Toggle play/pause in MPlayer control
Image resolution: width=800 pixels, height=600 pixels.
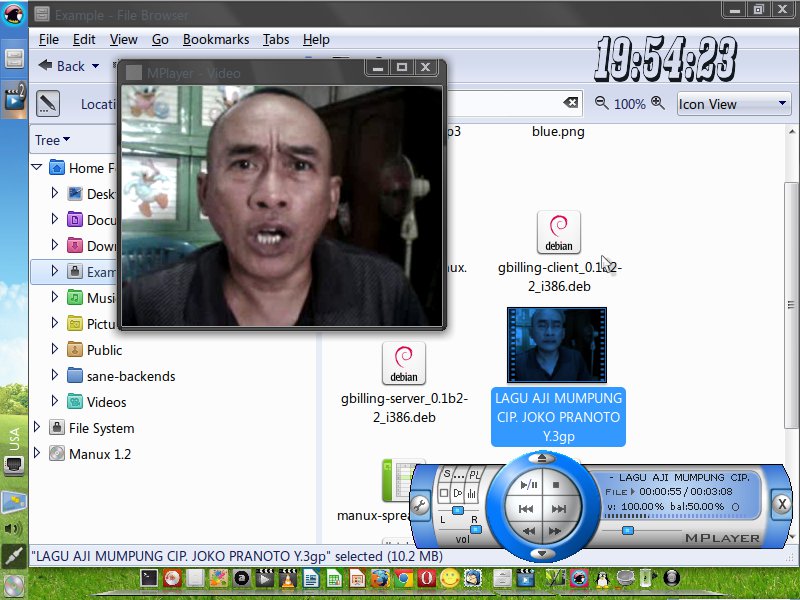tap(529, 485)
